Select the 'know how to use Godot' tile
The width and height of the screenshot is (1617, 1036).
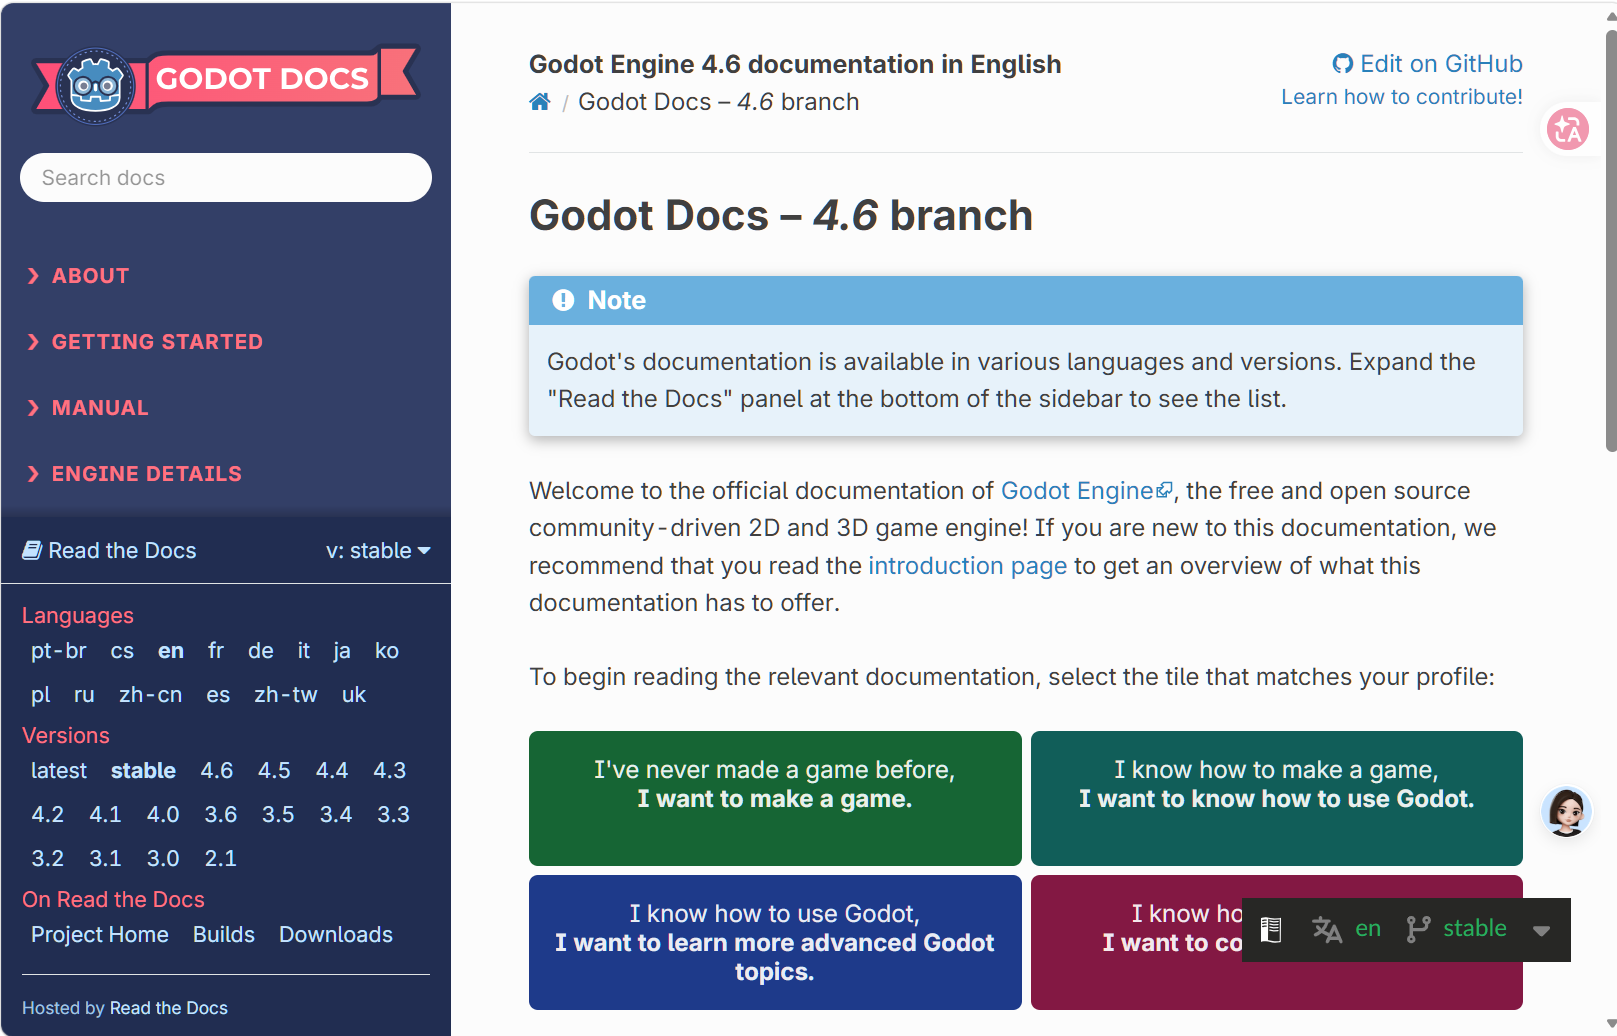coord(1277,798)
